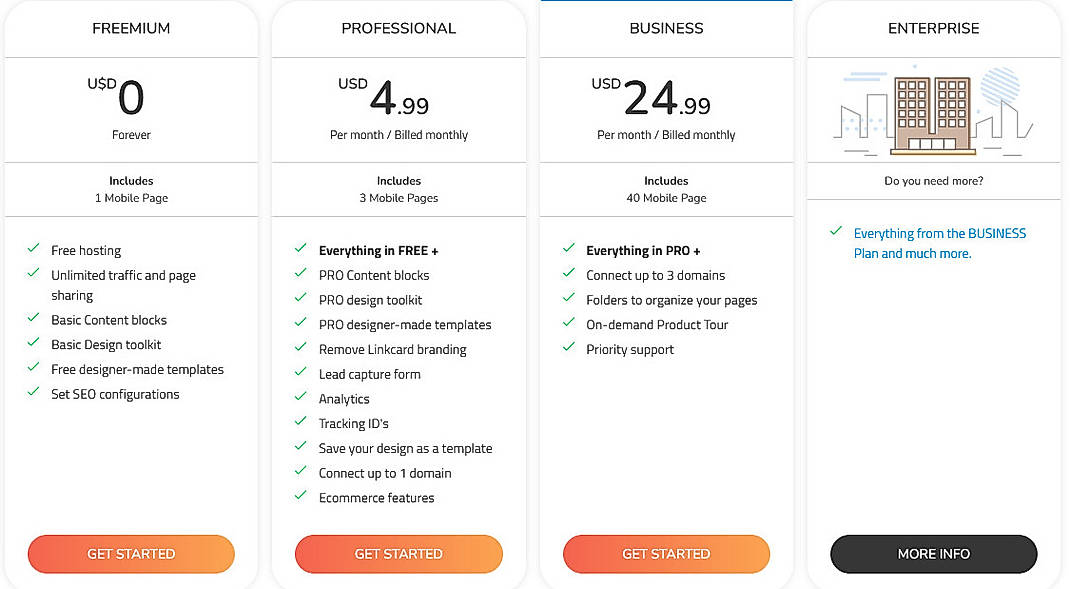Click the checkmark next to Connect up to 3 domains
This screenshot has width=1070, height=589.
coord(568,275)
